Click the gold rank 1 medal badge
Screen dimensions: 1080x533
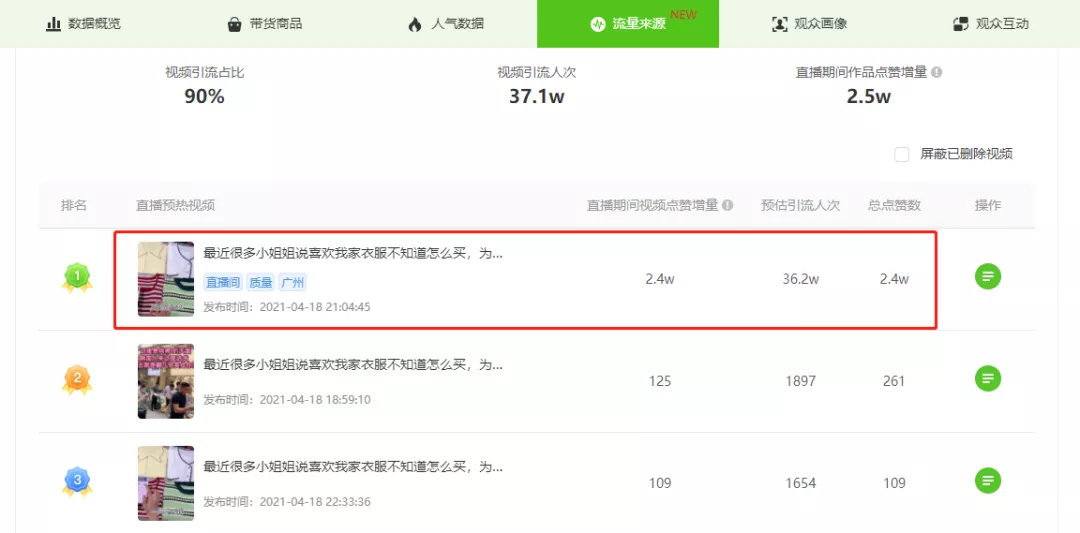tap(76, 277)
